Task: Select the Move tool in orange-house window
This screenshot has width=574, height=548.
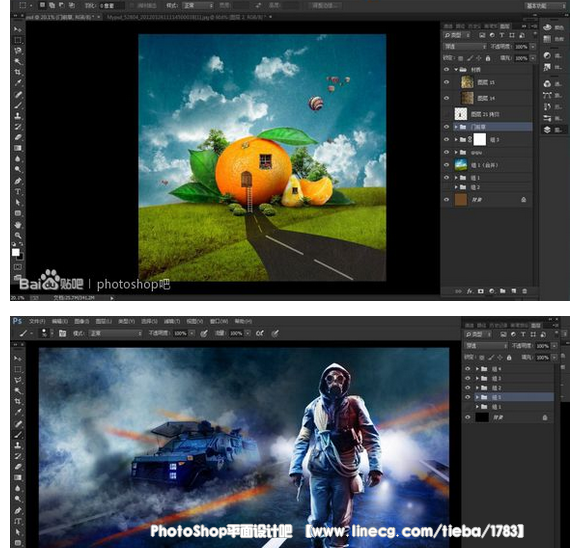Action: point(17,29)
